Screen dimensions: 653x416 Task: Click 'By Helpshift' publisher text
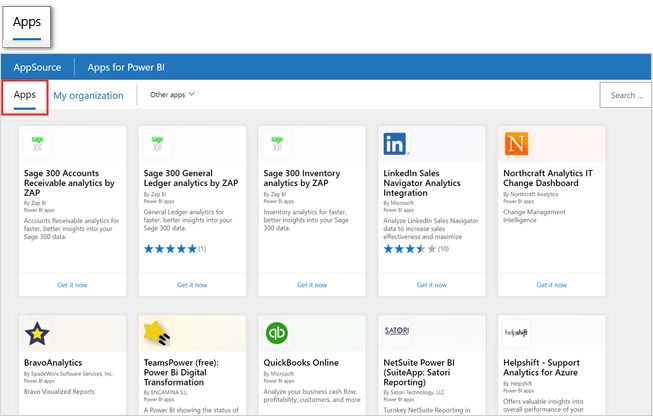518,384
